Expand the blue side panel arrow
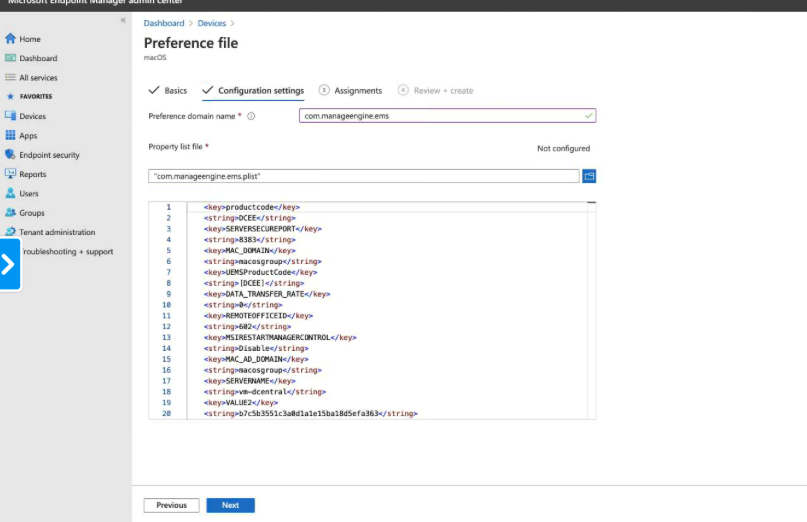Viewport: 807px width, 522px height. 10,264
